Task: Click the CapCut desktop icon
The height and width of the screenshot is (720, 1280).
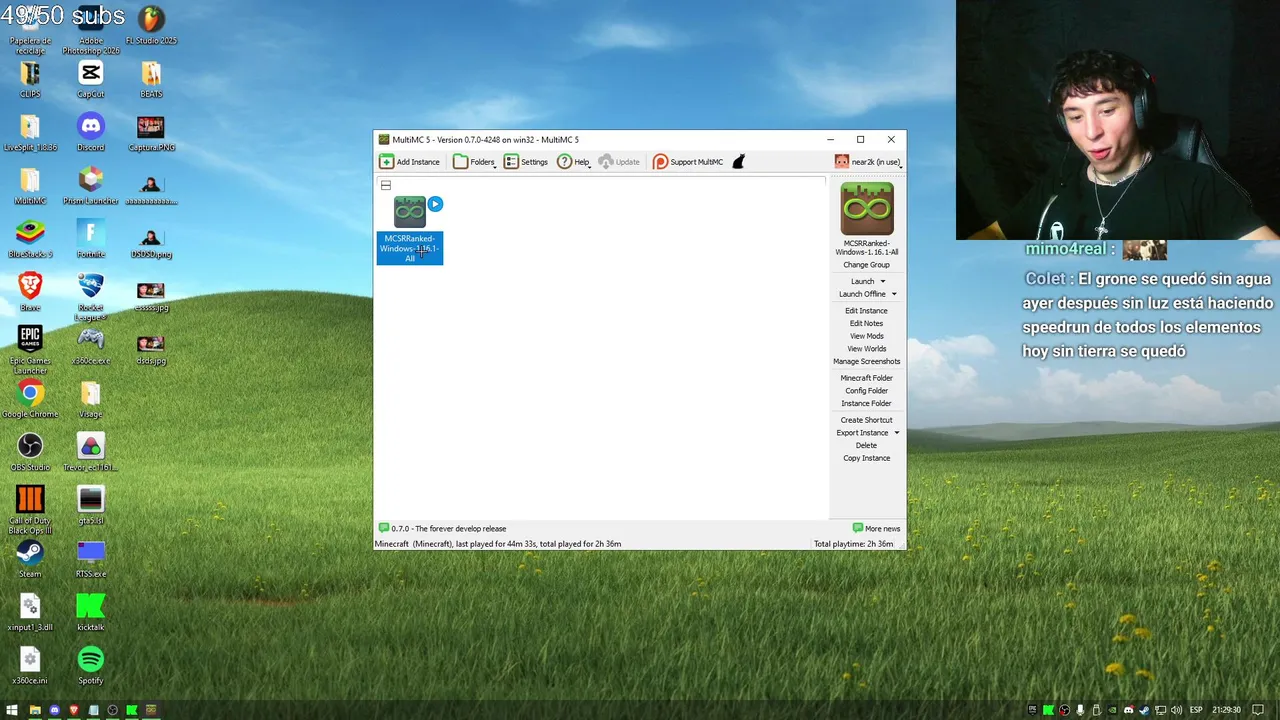Action: 91,80
